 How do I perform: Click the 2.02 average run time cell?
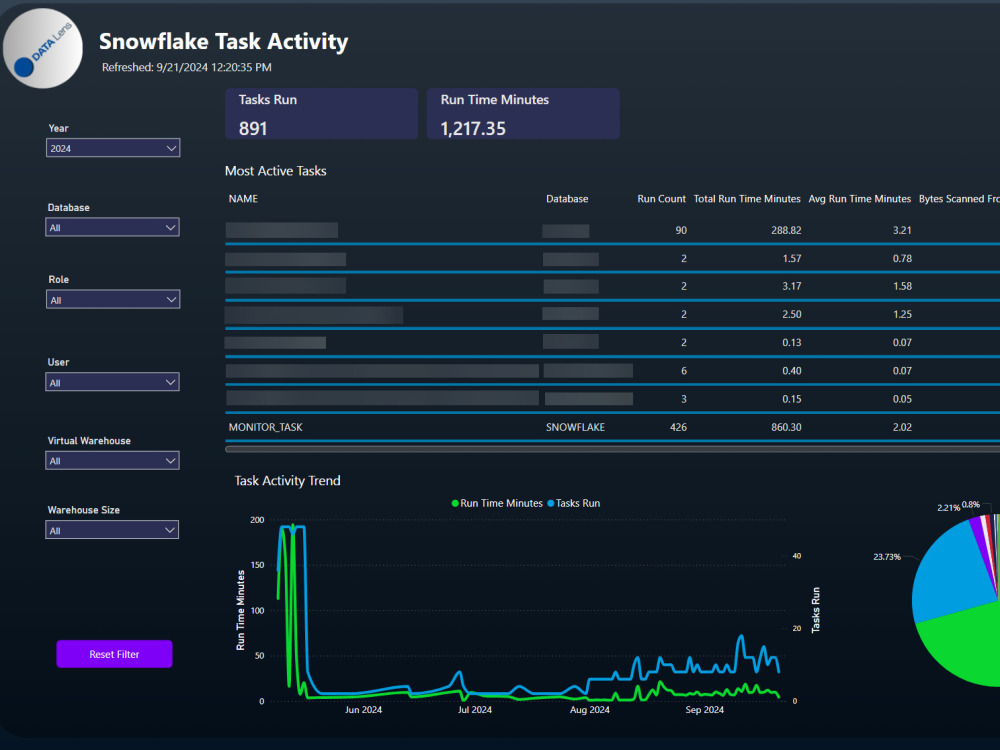902,427
